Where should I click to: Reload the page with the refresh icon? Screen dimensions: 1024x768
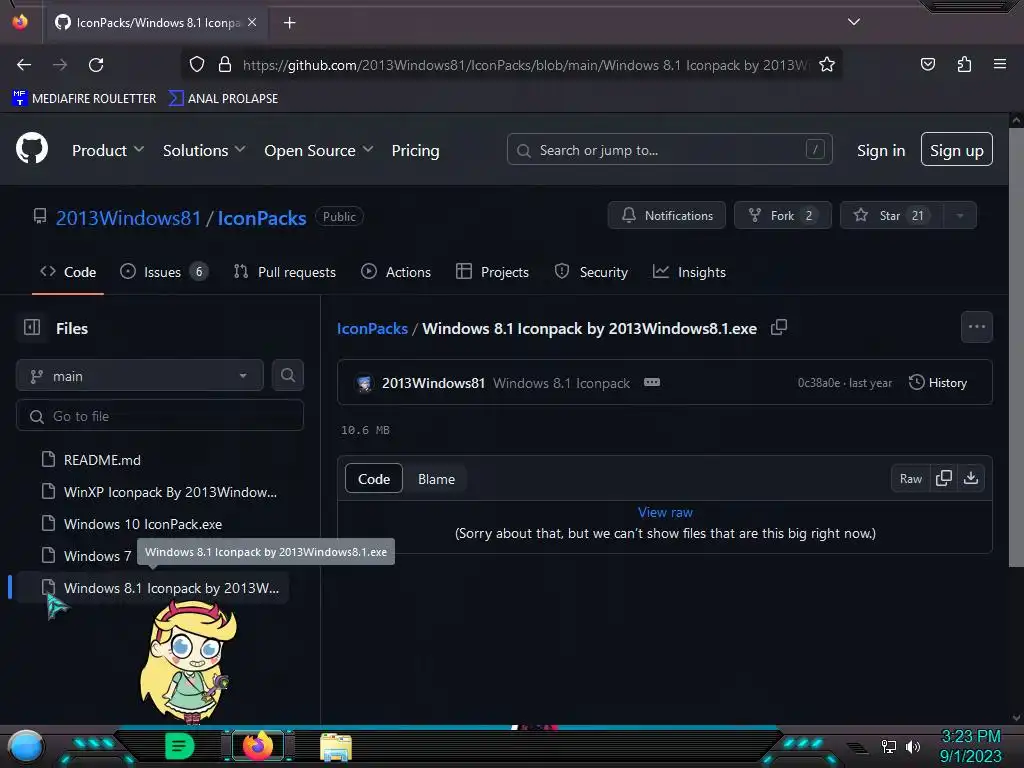click(x=96, y=65)
